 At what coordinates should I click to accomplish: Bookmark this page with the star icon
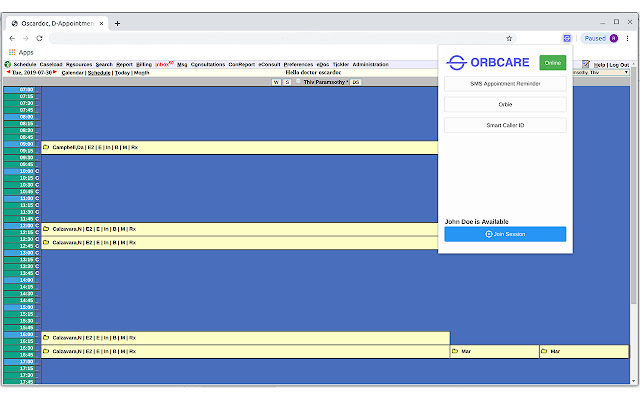509,38
